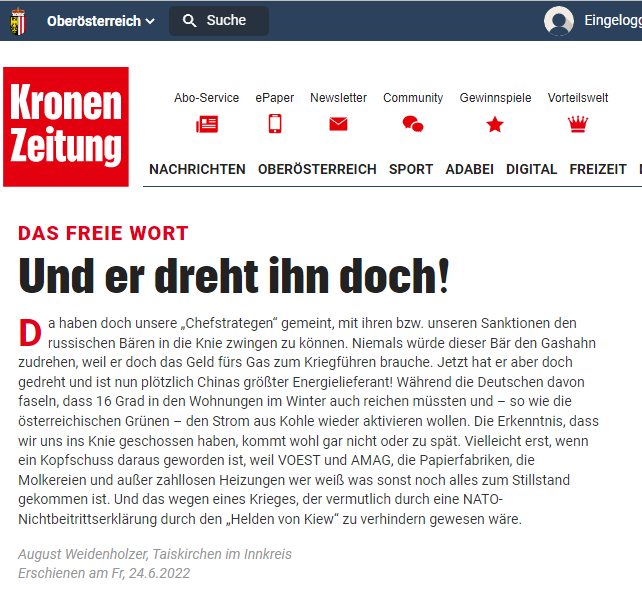Open the ADABEI section
Screen dimensions: 642x602
point(470,169)
